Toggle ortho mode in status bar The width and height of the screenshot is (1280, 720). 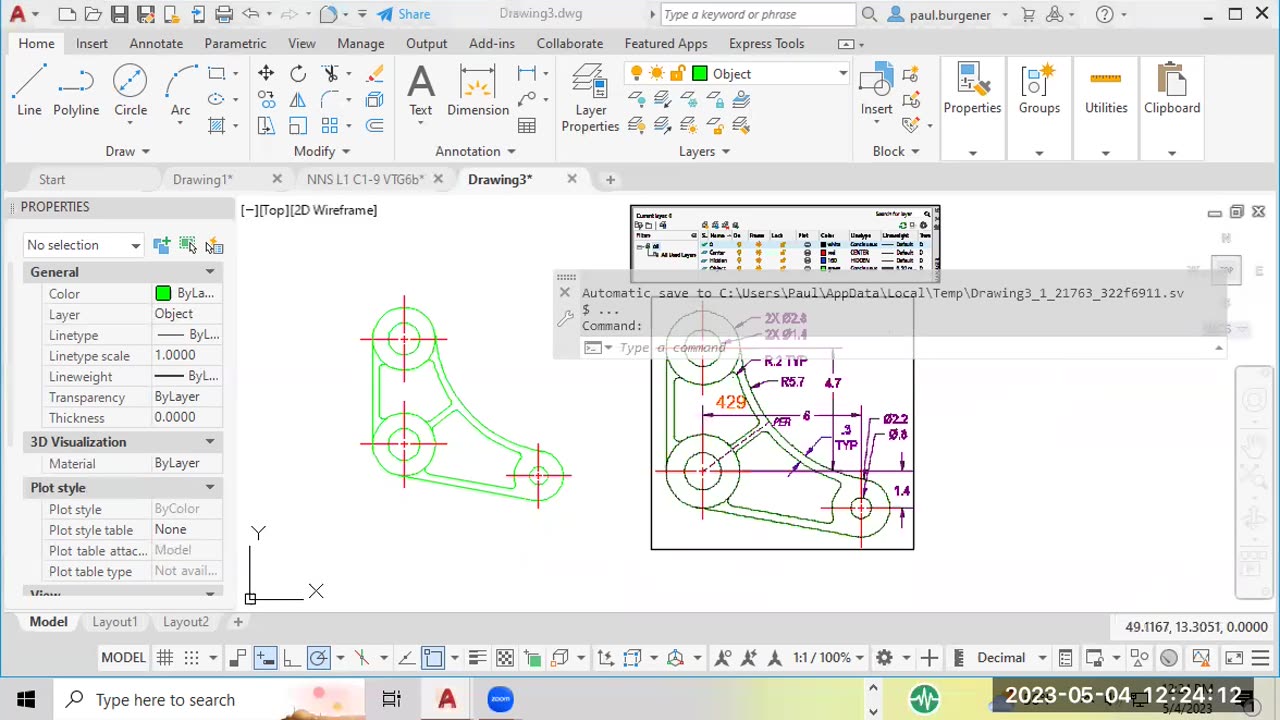point(291,657)
